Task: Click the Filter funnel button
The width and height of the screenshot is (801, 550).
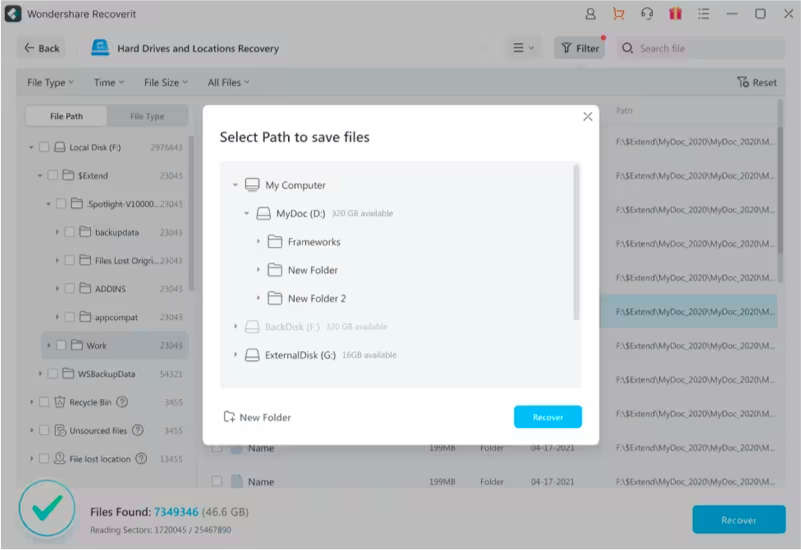Action: pos(579,48)
